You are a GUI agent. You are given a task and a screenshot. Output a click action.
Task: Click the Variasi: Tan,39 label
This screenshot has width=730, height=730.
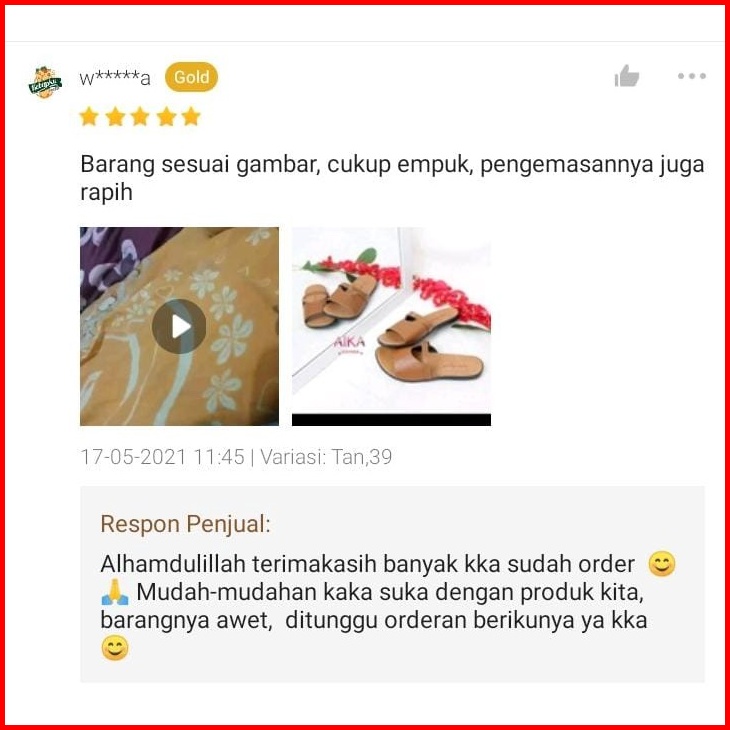pyautogui.click(x=326, y=457)
